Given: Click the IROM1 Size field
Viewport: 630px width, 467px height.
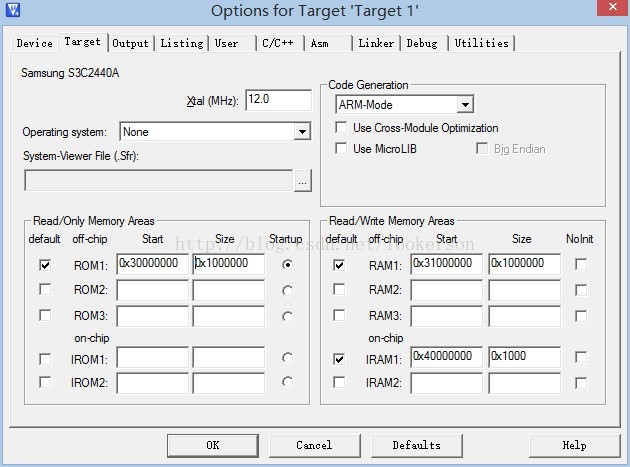Looking at the screenshot, I should (x=229, y=357).
